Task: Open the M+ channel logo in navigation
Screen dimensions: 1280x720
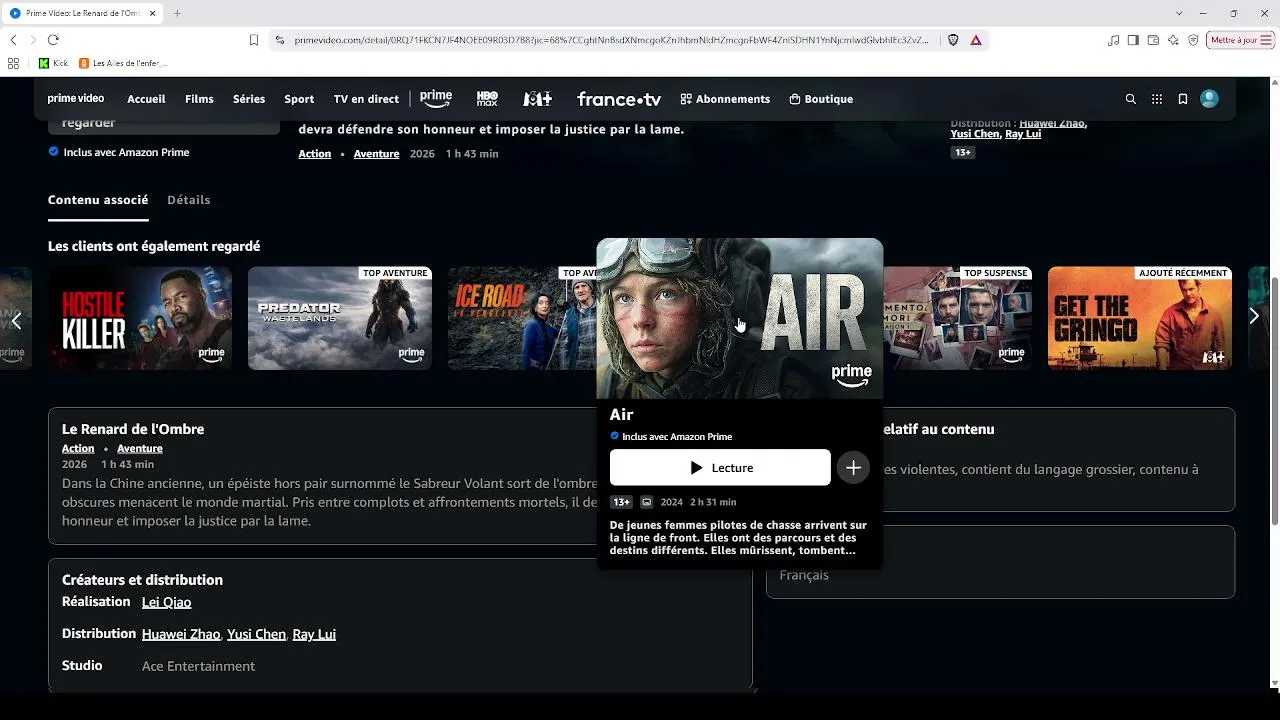Action: [x=537, y=99]
